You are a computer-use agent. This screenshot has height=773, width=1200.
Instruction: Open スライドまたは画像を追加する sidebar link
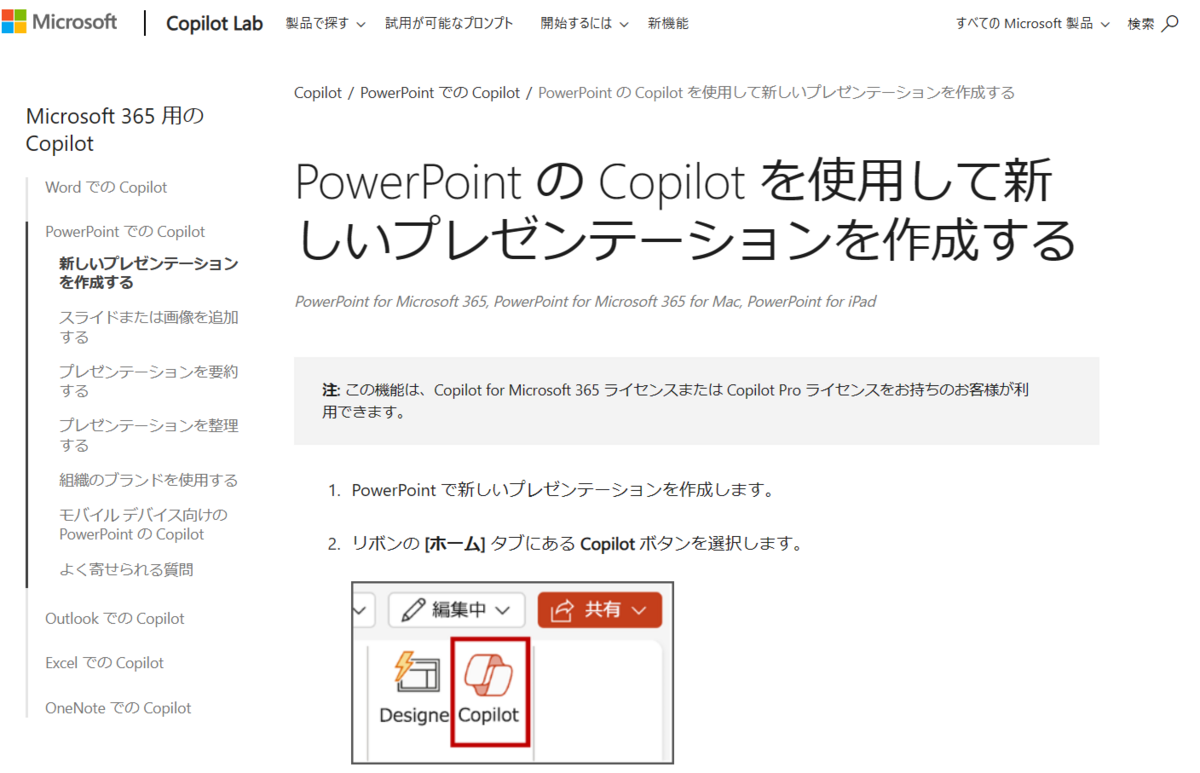tap(149, 327)
